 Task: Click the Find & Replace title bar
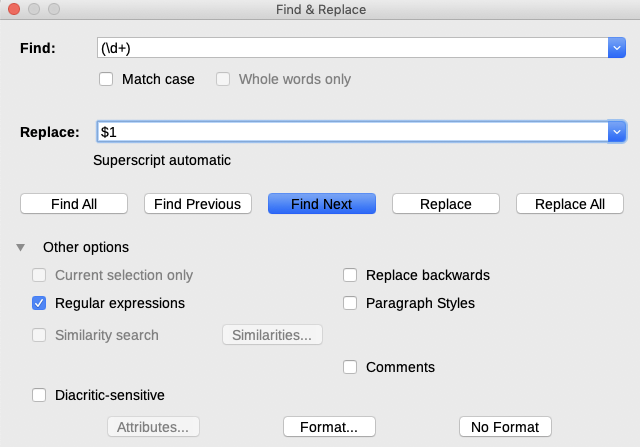(x=320, y=9)
